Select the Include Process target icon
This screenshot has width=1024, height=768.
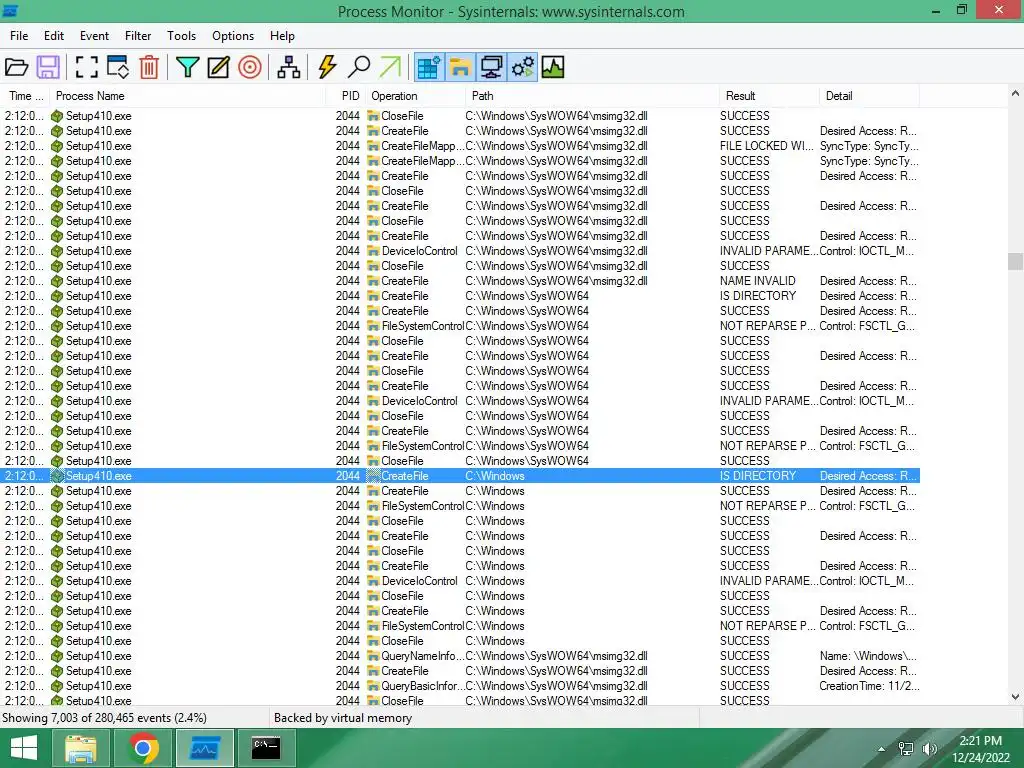[x=249, y=67]
